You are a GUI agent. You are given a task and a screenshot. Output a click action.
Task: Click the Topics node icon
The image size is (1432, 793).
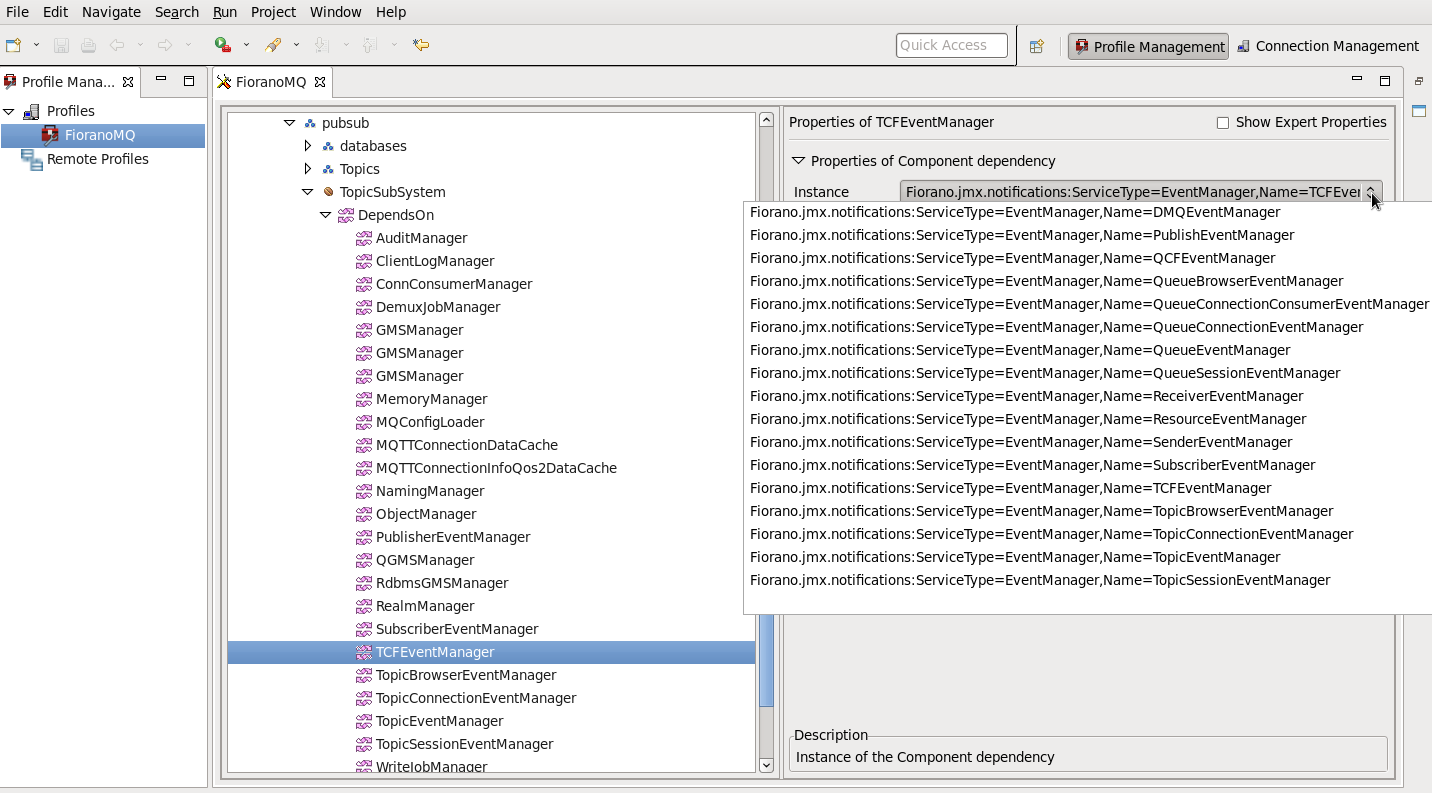(328, 169)
